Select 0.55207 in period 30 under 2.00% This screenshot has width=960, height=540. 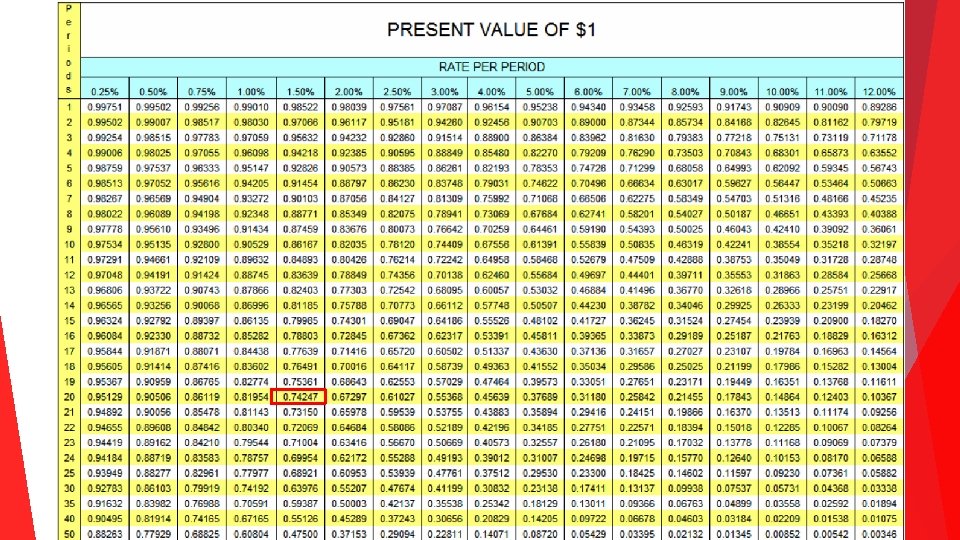[x=348, y=489]
